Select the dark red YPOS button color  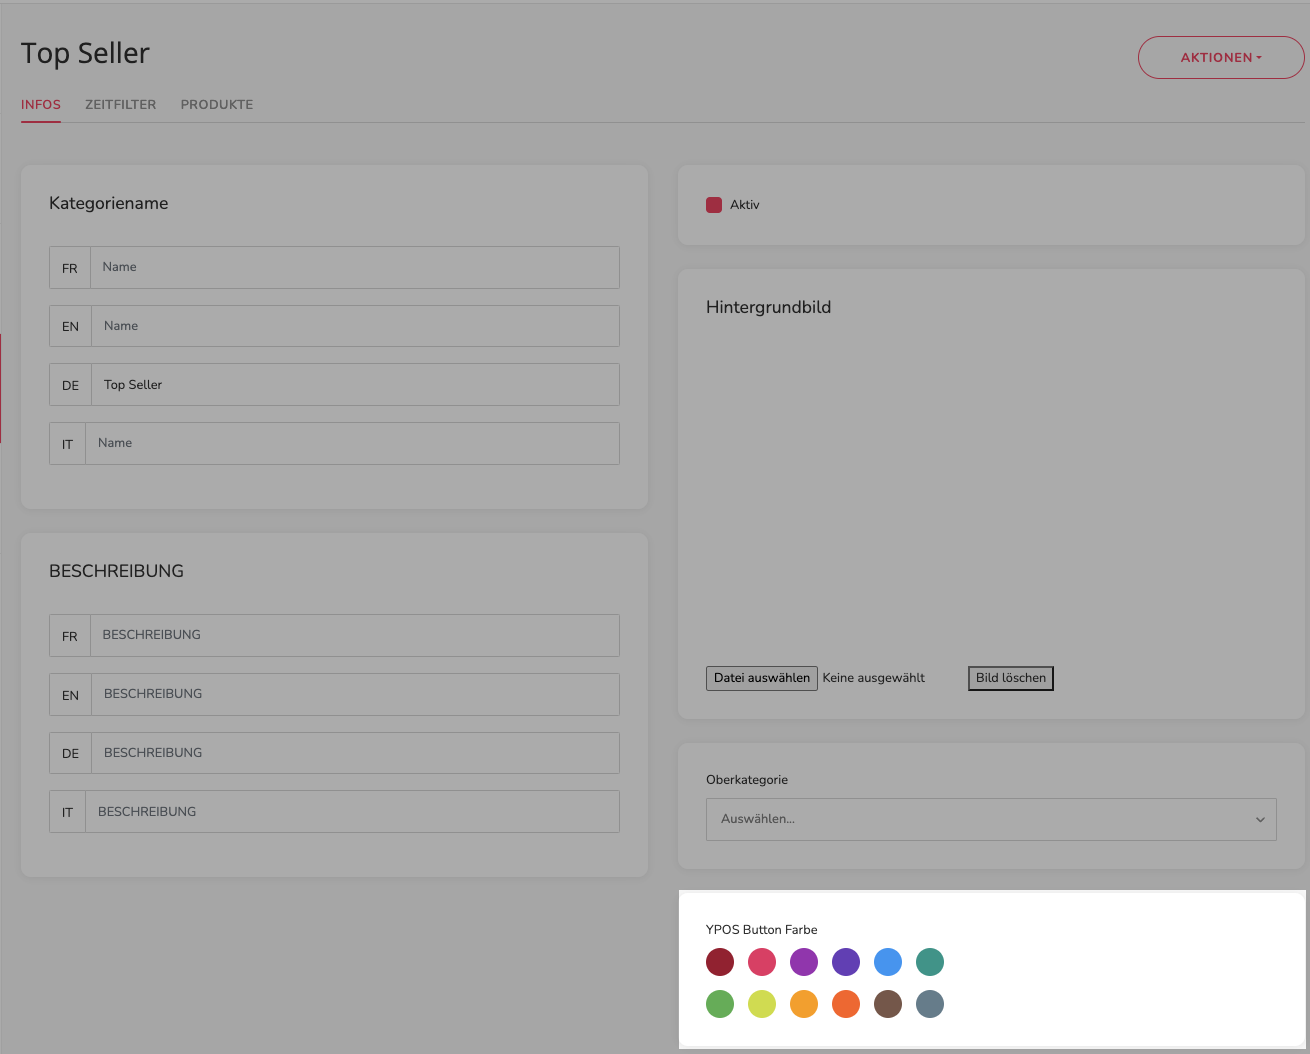click(x=720, y=962)
